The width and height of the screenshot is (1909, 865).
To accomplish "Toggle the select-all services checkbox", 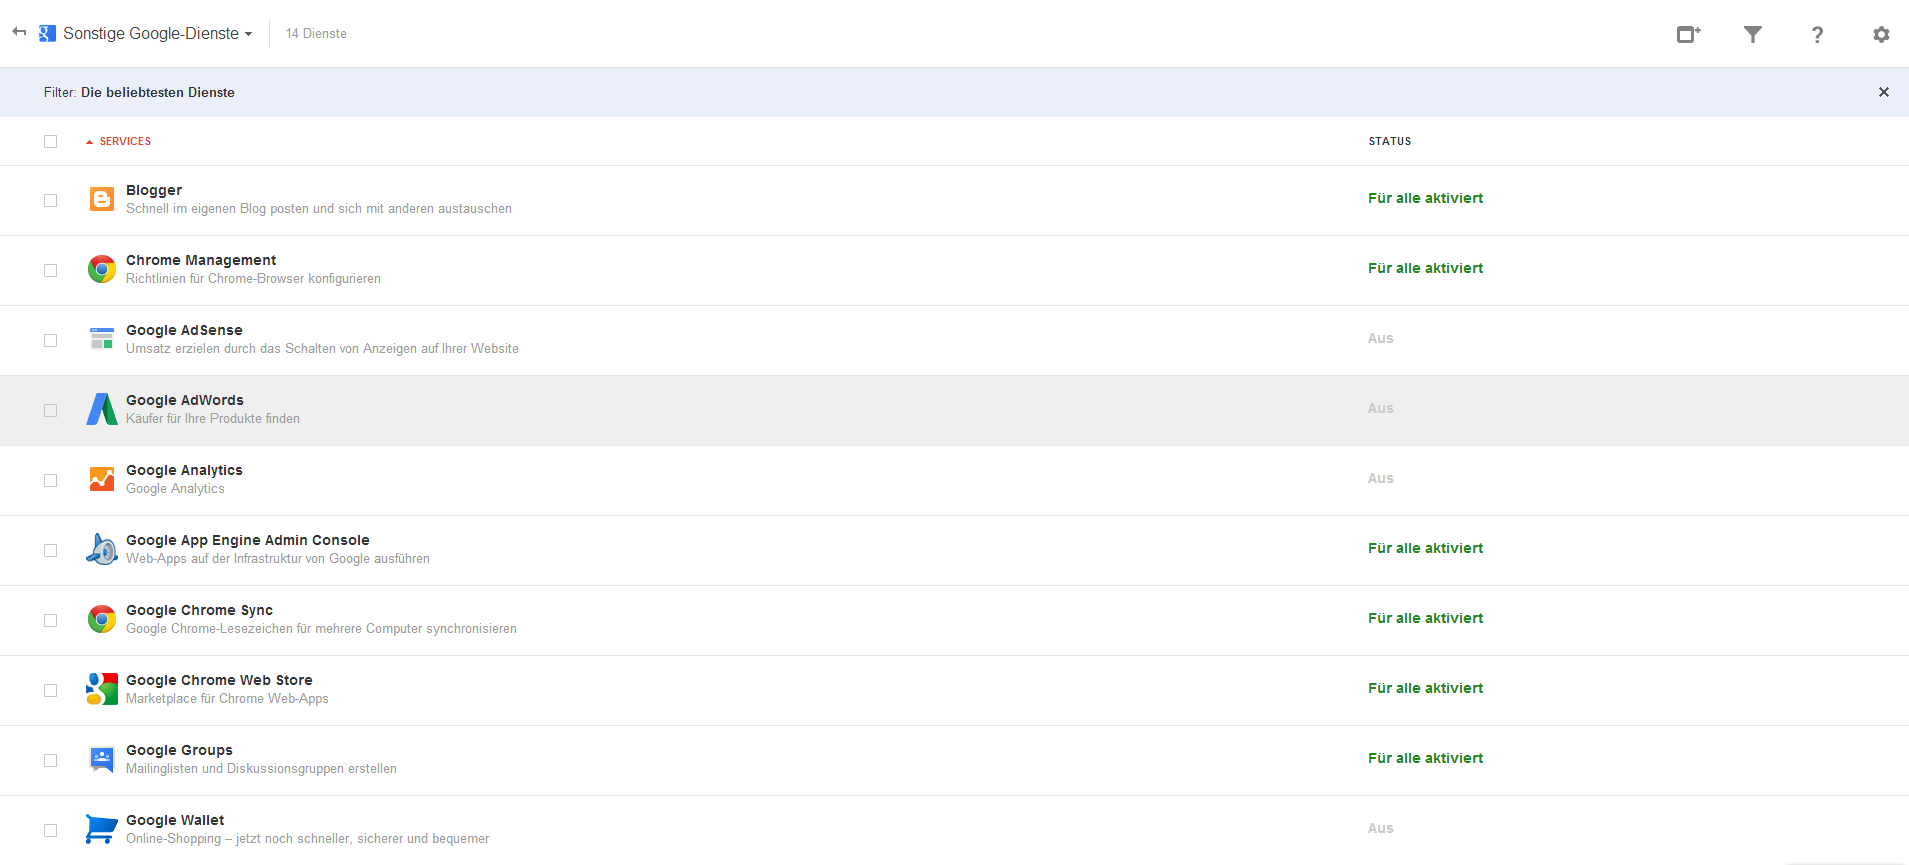I will pos(50,141).
